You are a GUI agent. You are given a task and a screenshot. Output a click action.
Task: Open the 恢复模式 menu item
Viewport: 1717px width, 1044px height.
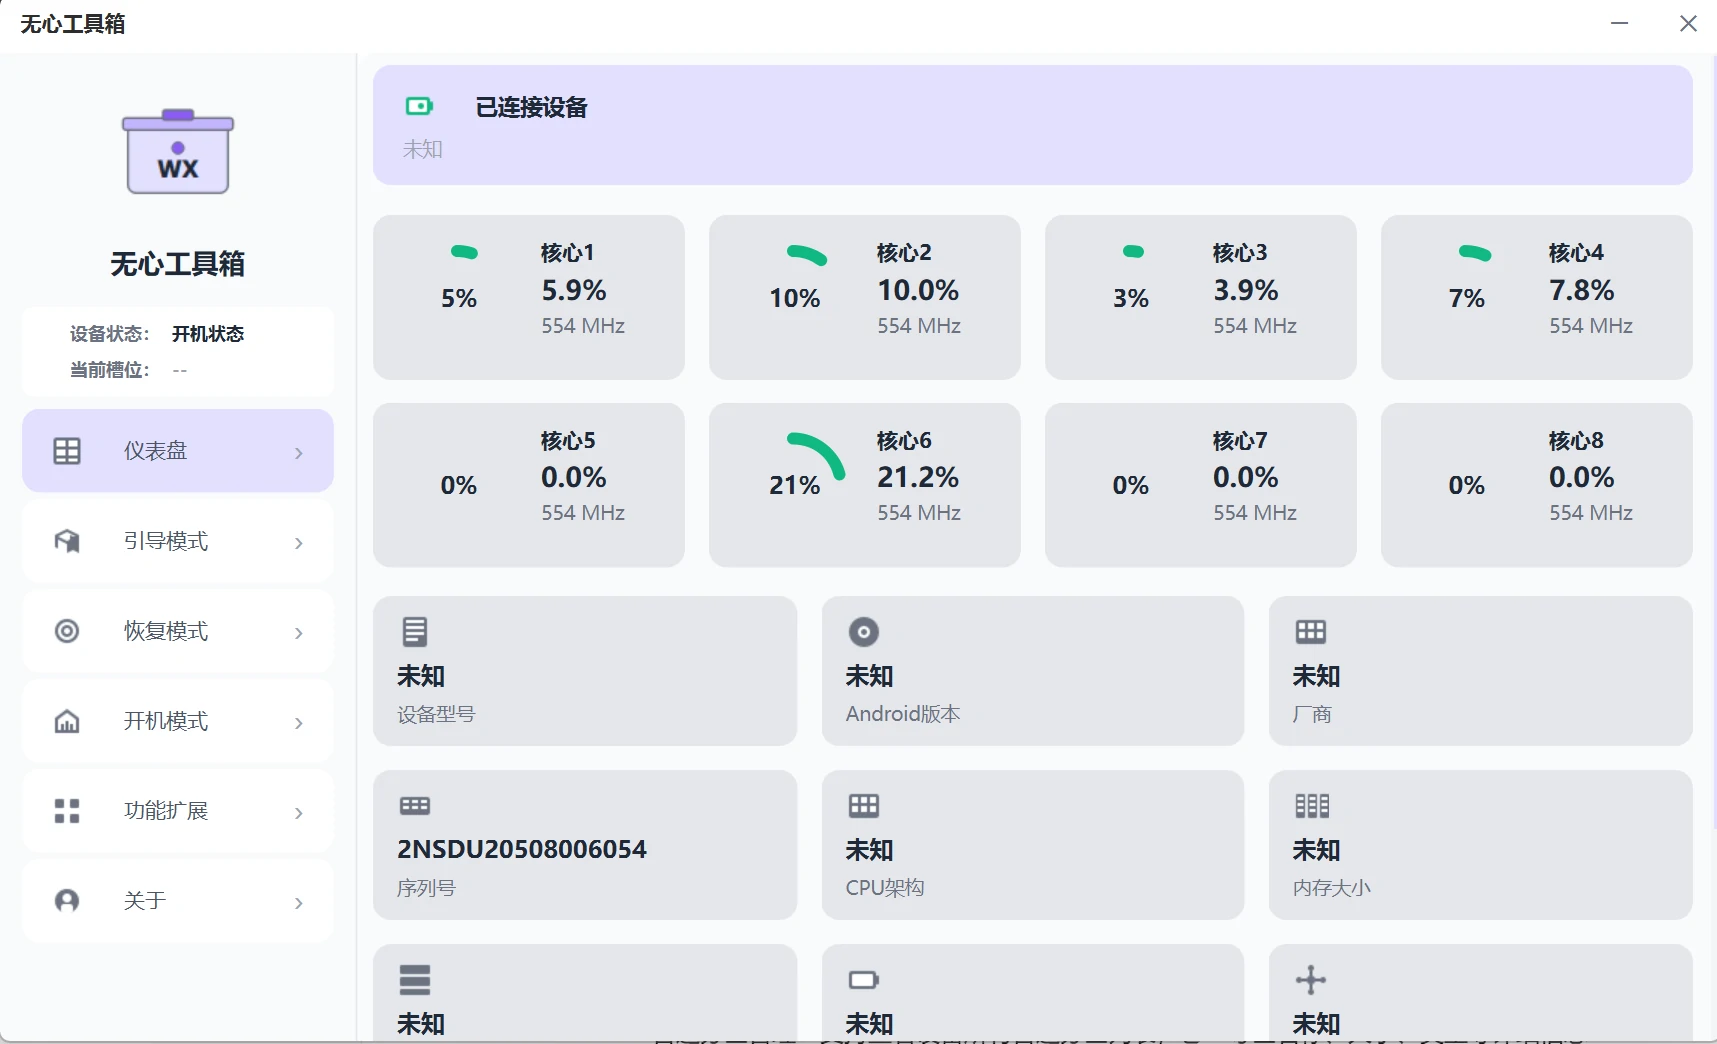point(178,631)
